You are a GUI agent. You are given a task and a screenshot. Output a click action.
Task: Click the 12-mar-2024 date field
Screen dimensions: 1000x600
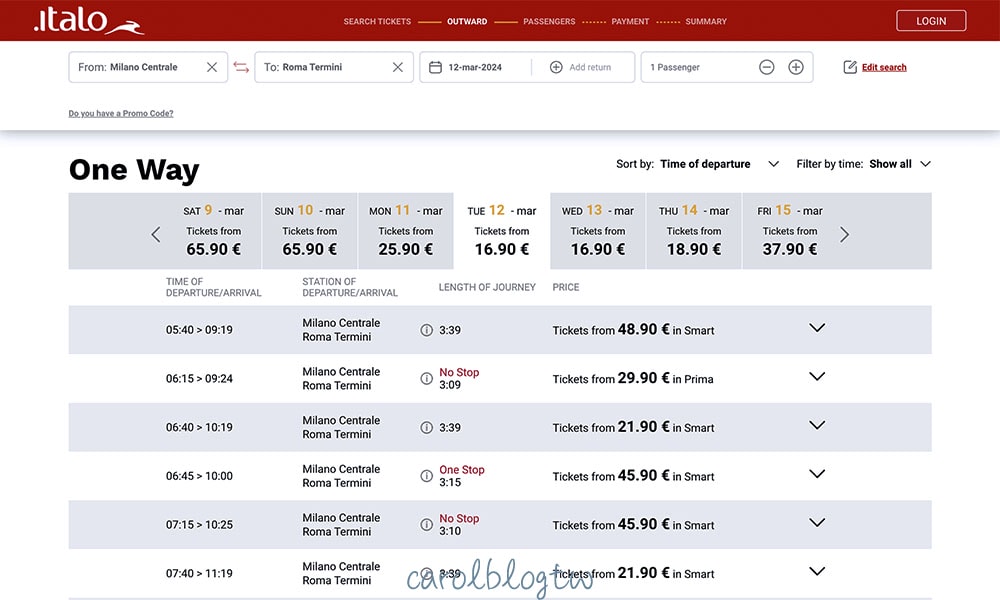[x=475, y=67]
